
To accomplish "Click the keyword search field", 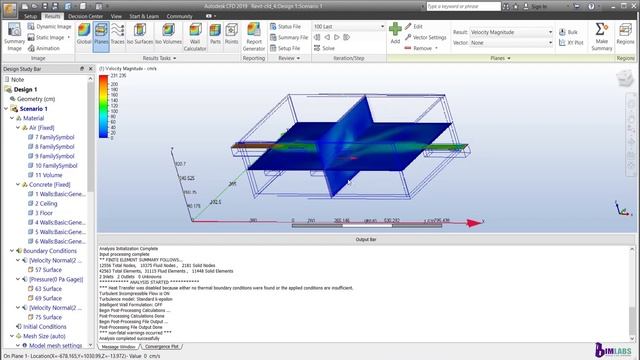I will 463,7.
